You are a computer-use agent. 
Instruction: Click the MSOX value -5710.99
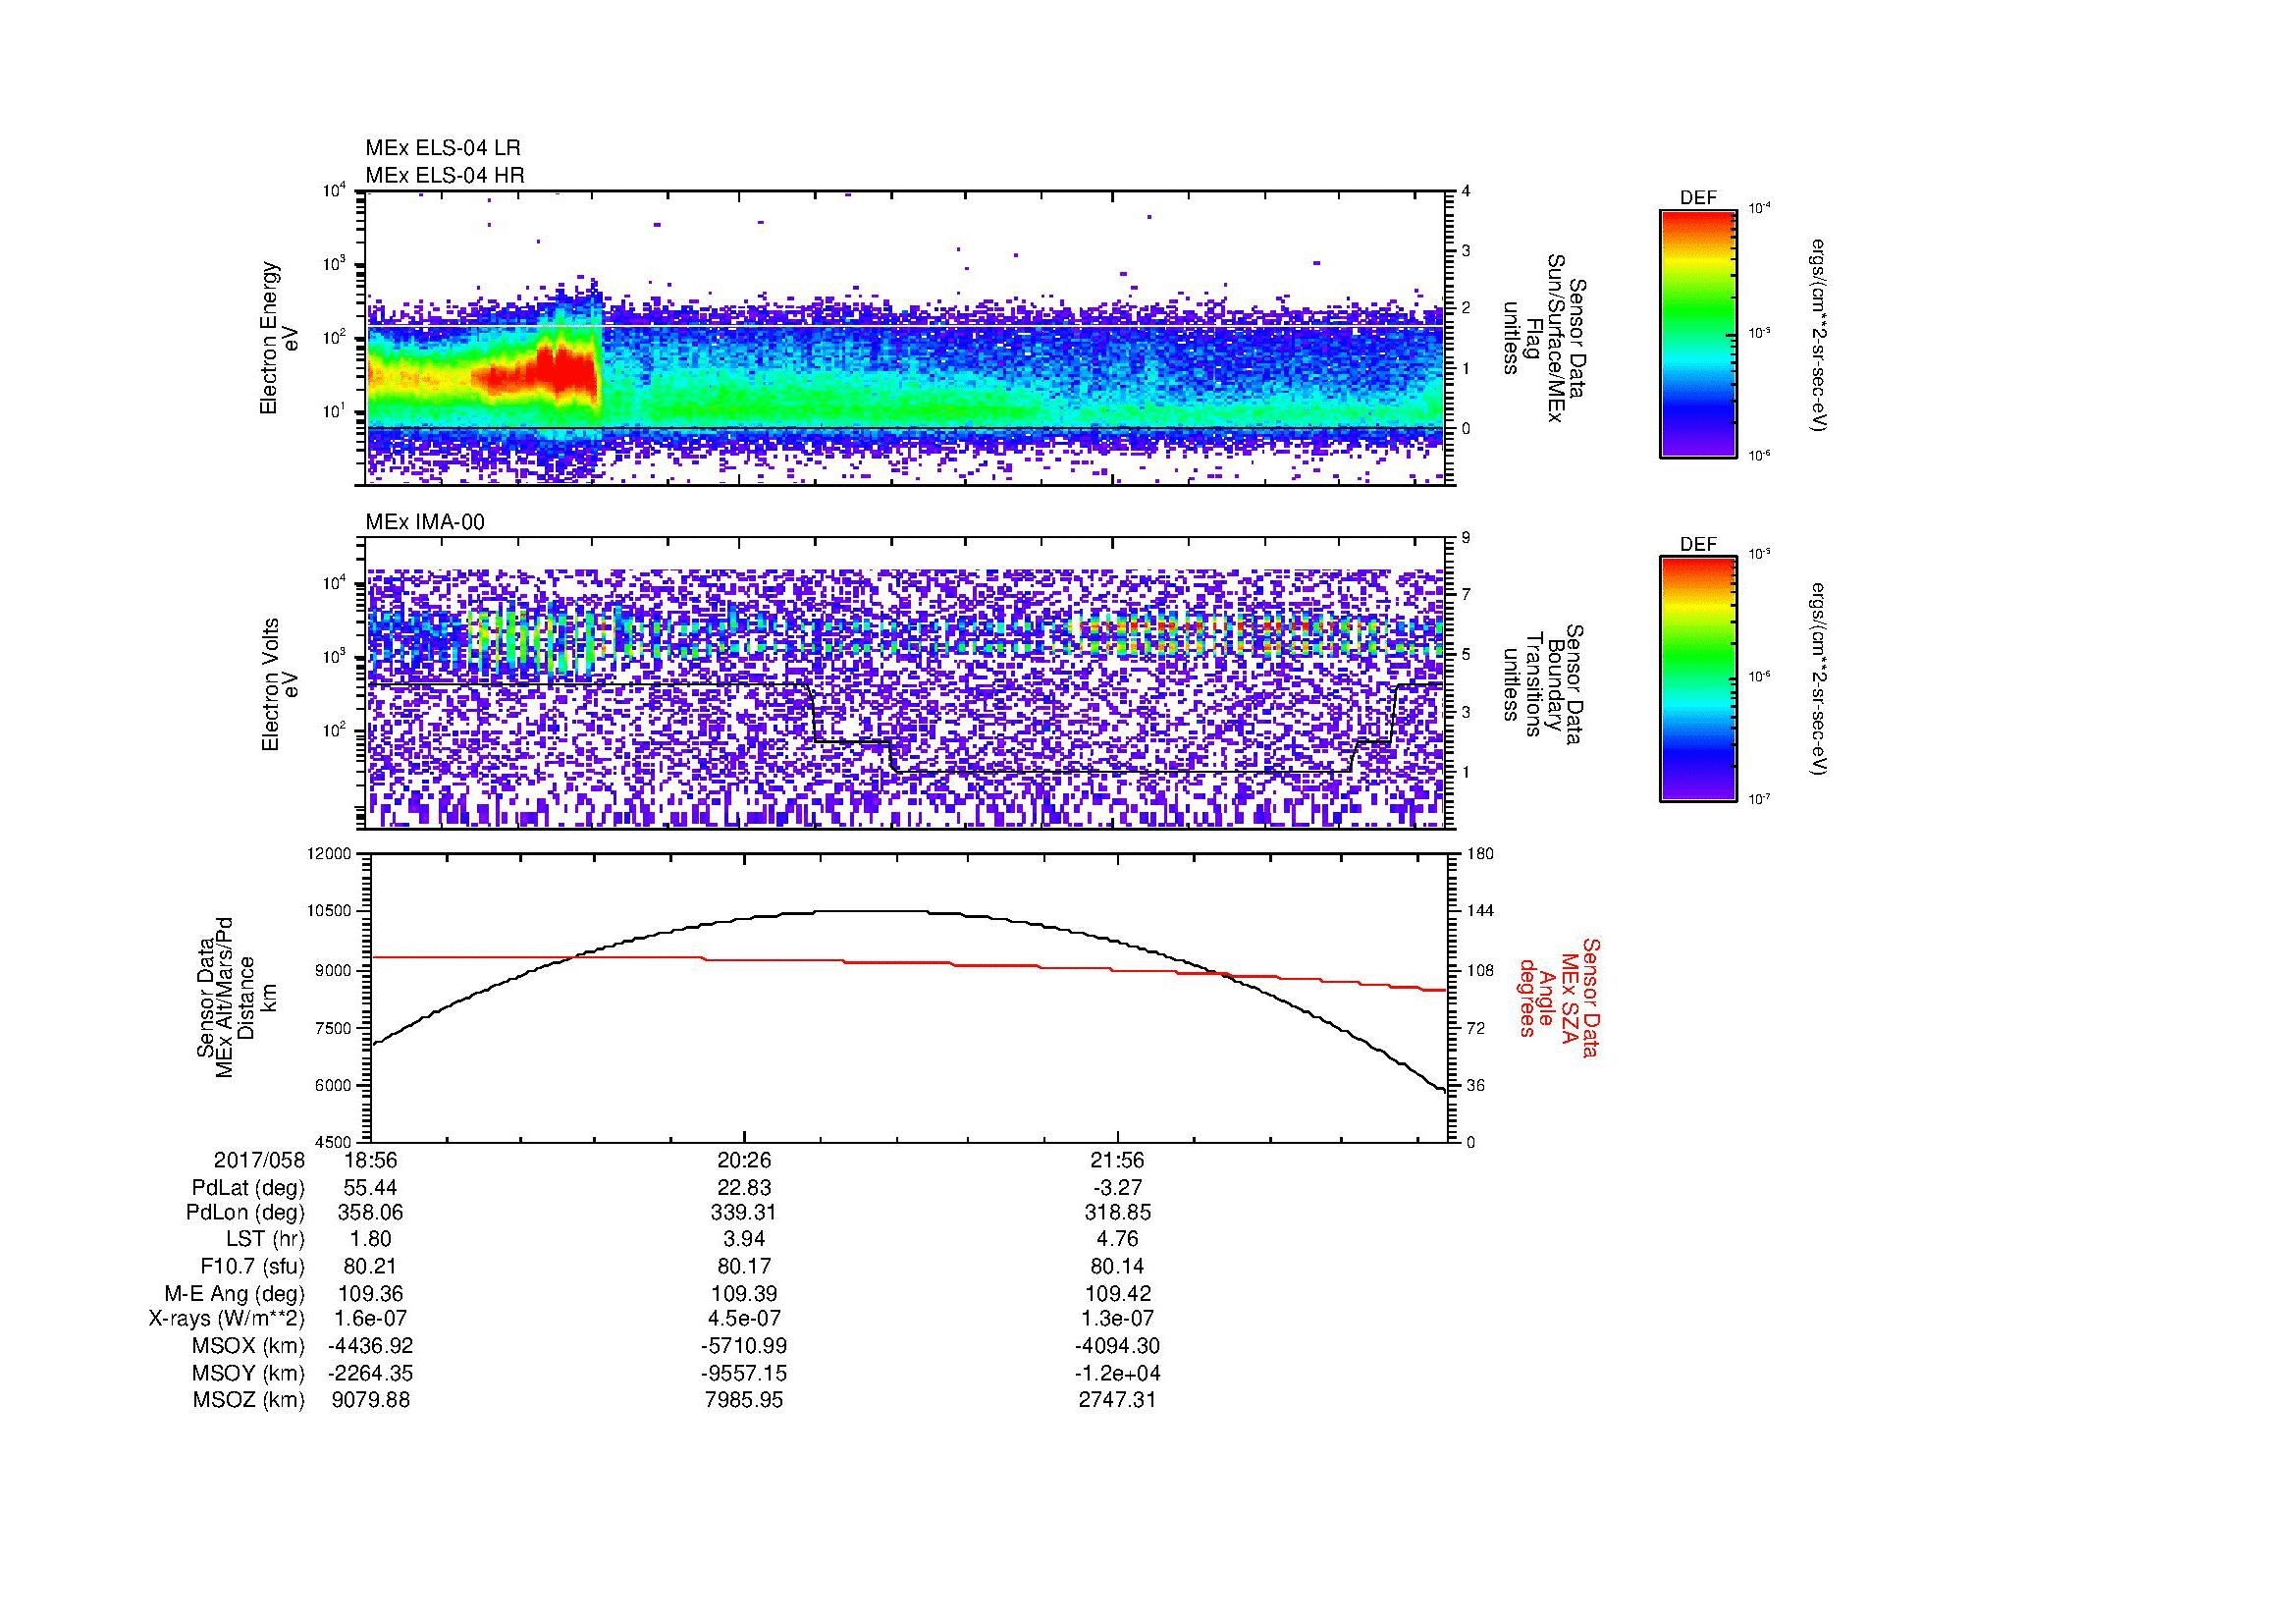pyautogui.click(x=744, y=1346)
